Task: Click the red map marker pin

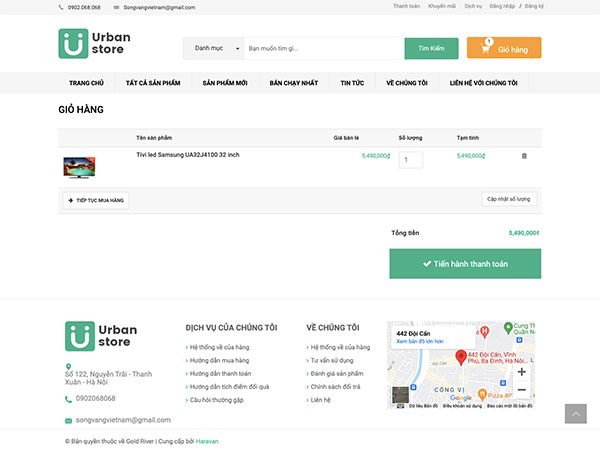Action: point(461,357)
